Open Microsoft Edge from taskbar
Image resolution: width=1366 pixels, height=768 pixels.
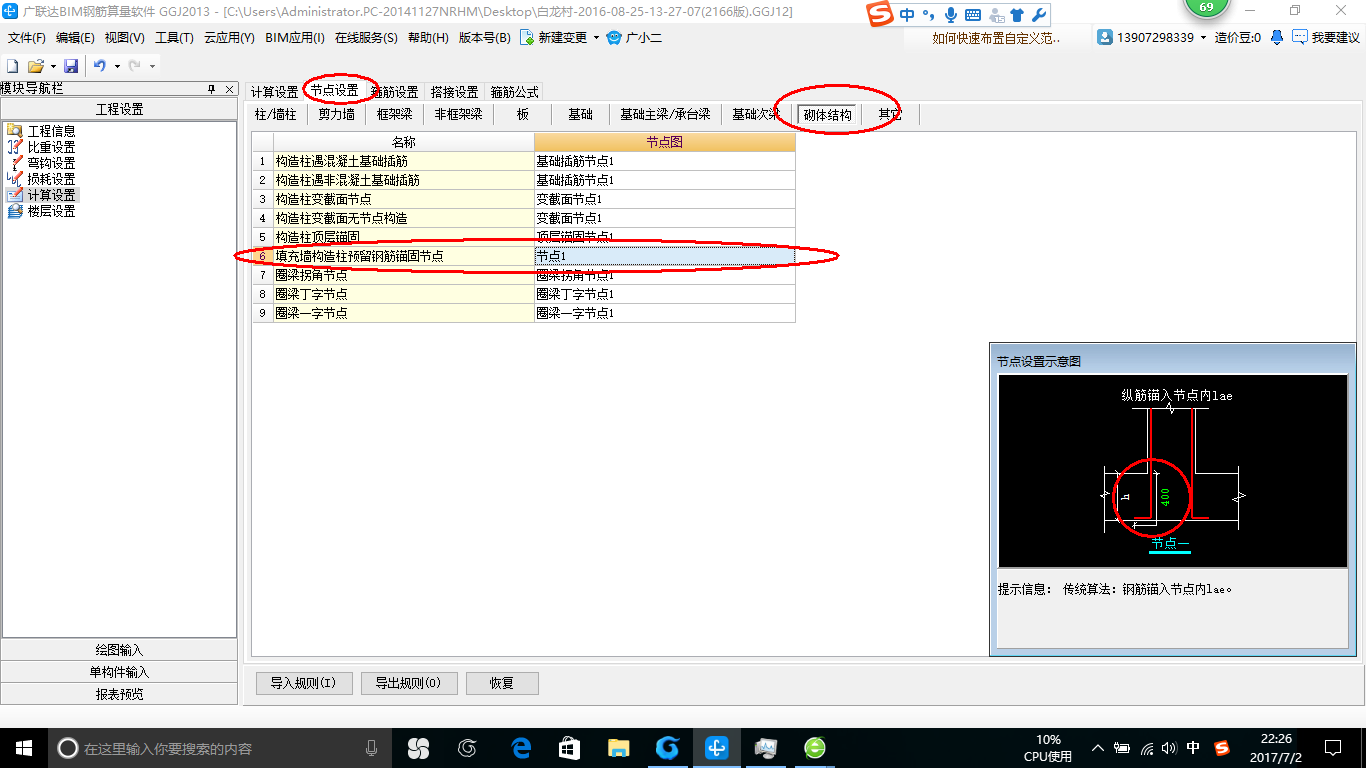coord(521,747)
